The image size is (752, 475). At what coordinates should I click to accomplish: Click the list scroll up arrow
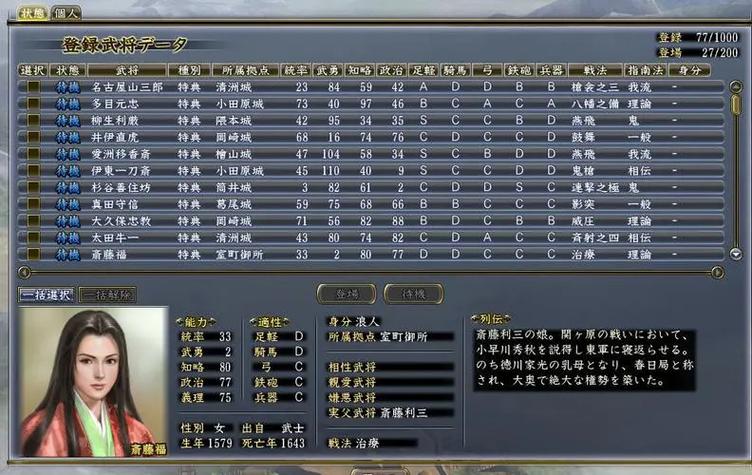click(736, 87)
